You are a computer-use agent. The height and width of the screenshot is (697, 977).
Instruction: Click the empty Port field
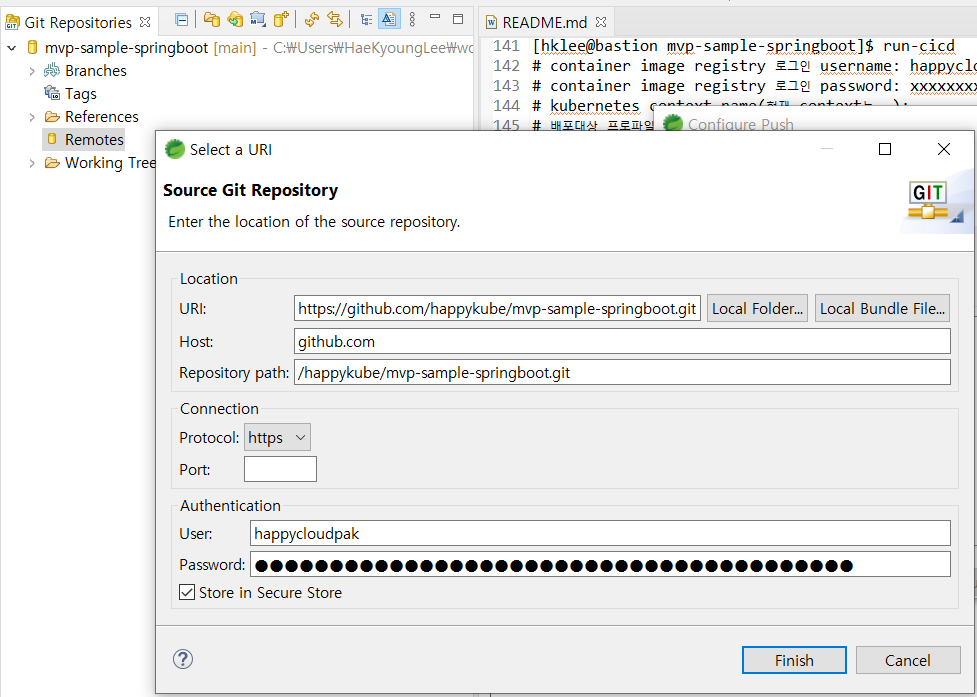(280, 469)
